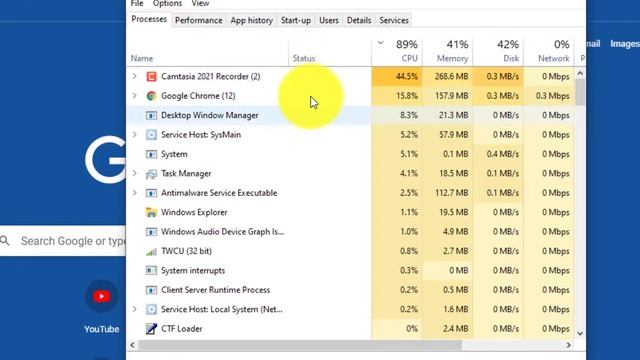Select the TWCU (32 bit) process name

[186, 251]
